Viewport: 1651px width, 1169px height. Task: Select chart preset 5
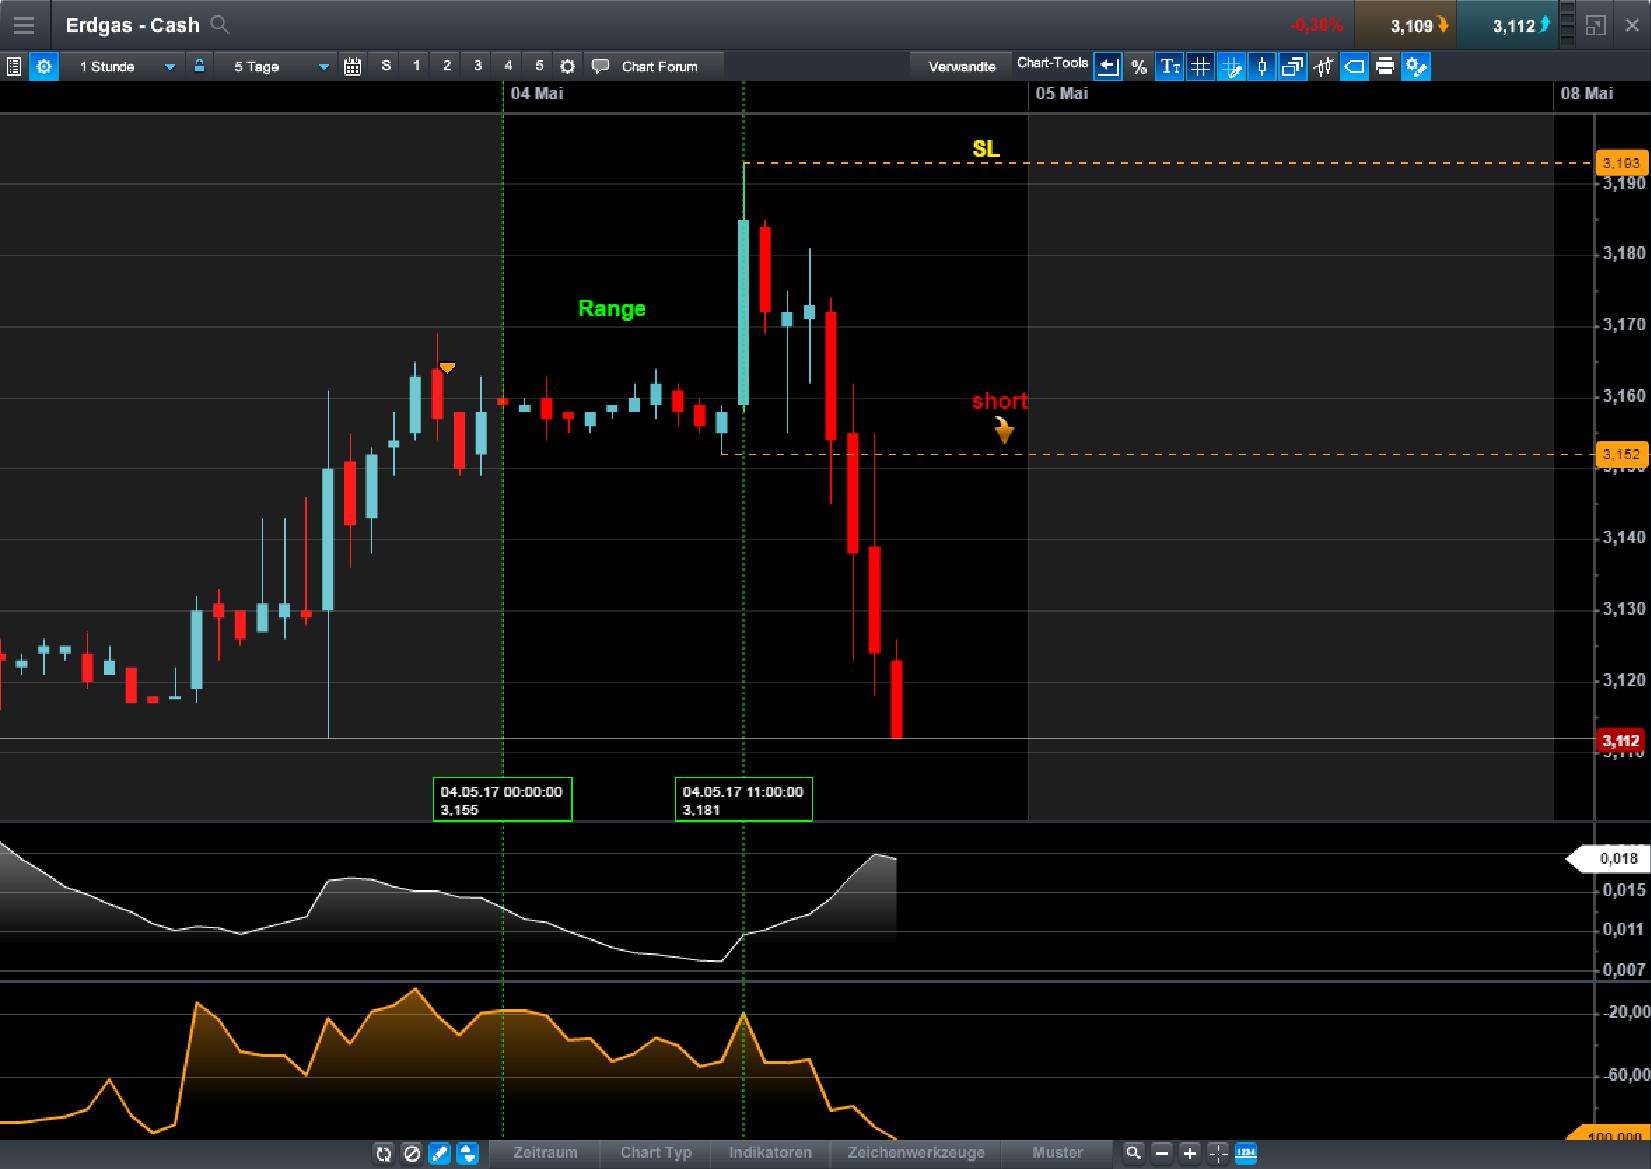click(x=539, y=66)
